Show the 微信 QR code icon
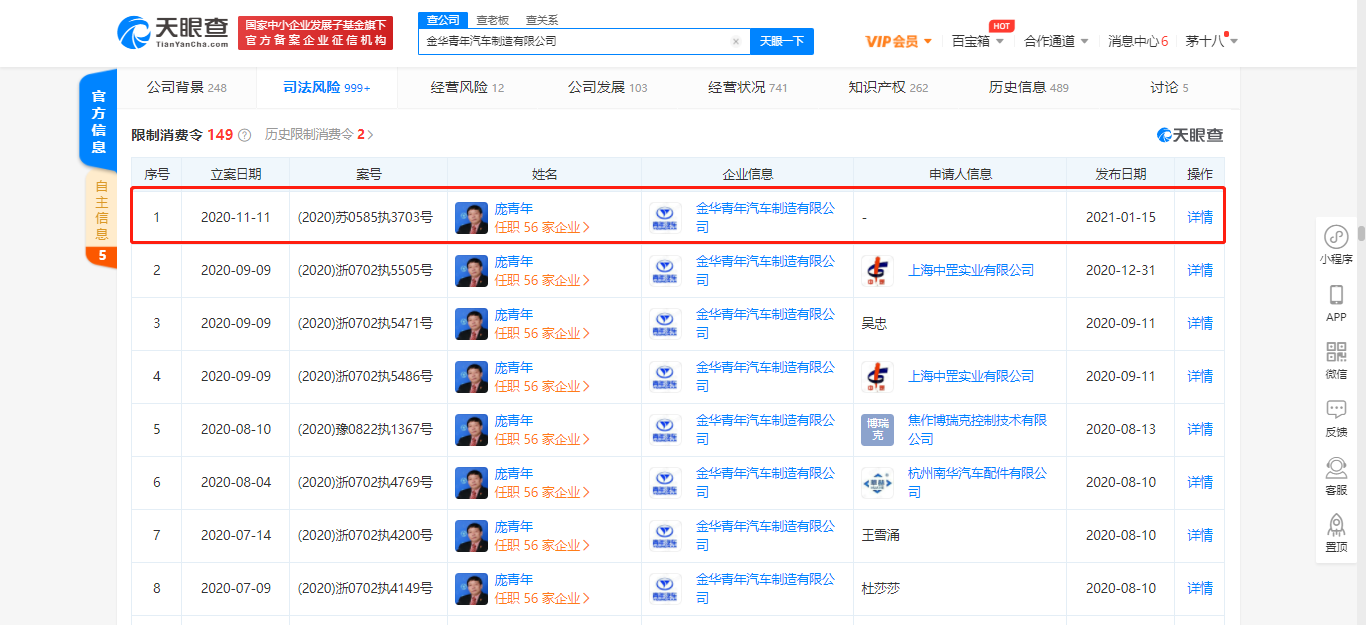This screenshot has width=1366, height=625. point(1336,353)
